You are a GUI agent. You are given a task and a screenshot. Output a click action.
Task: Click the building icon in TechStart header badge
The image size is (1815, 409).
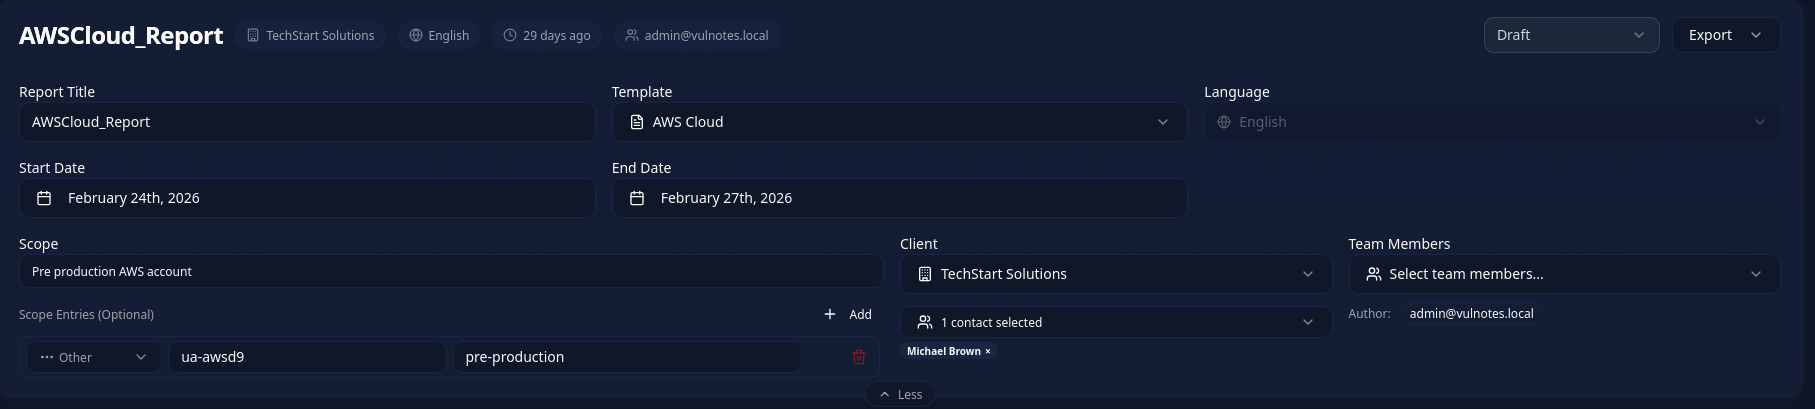[253, 35]
